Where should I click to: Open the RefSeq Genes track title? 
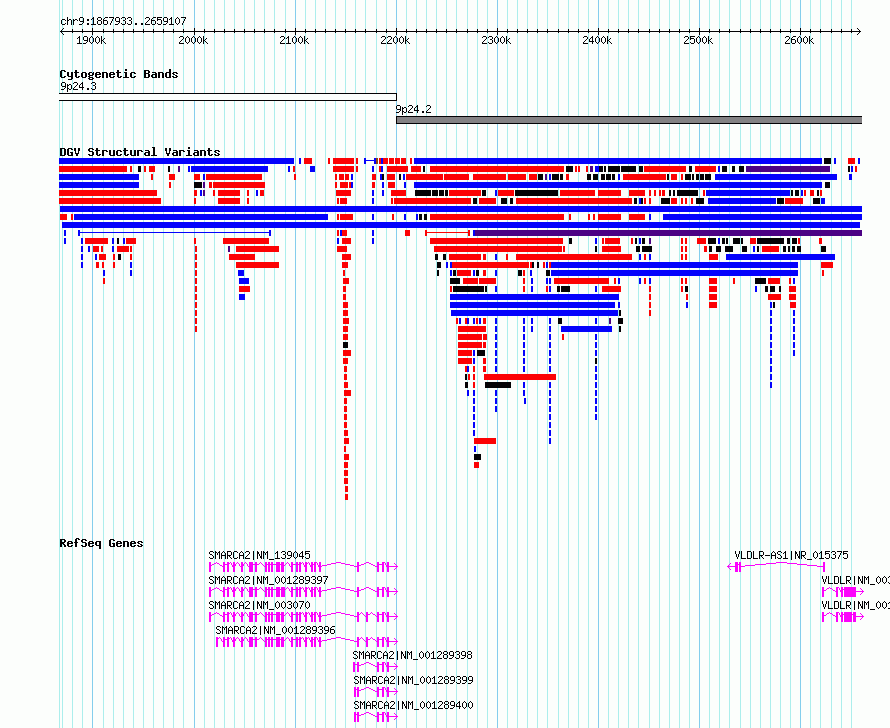click(x=101, y=543)
